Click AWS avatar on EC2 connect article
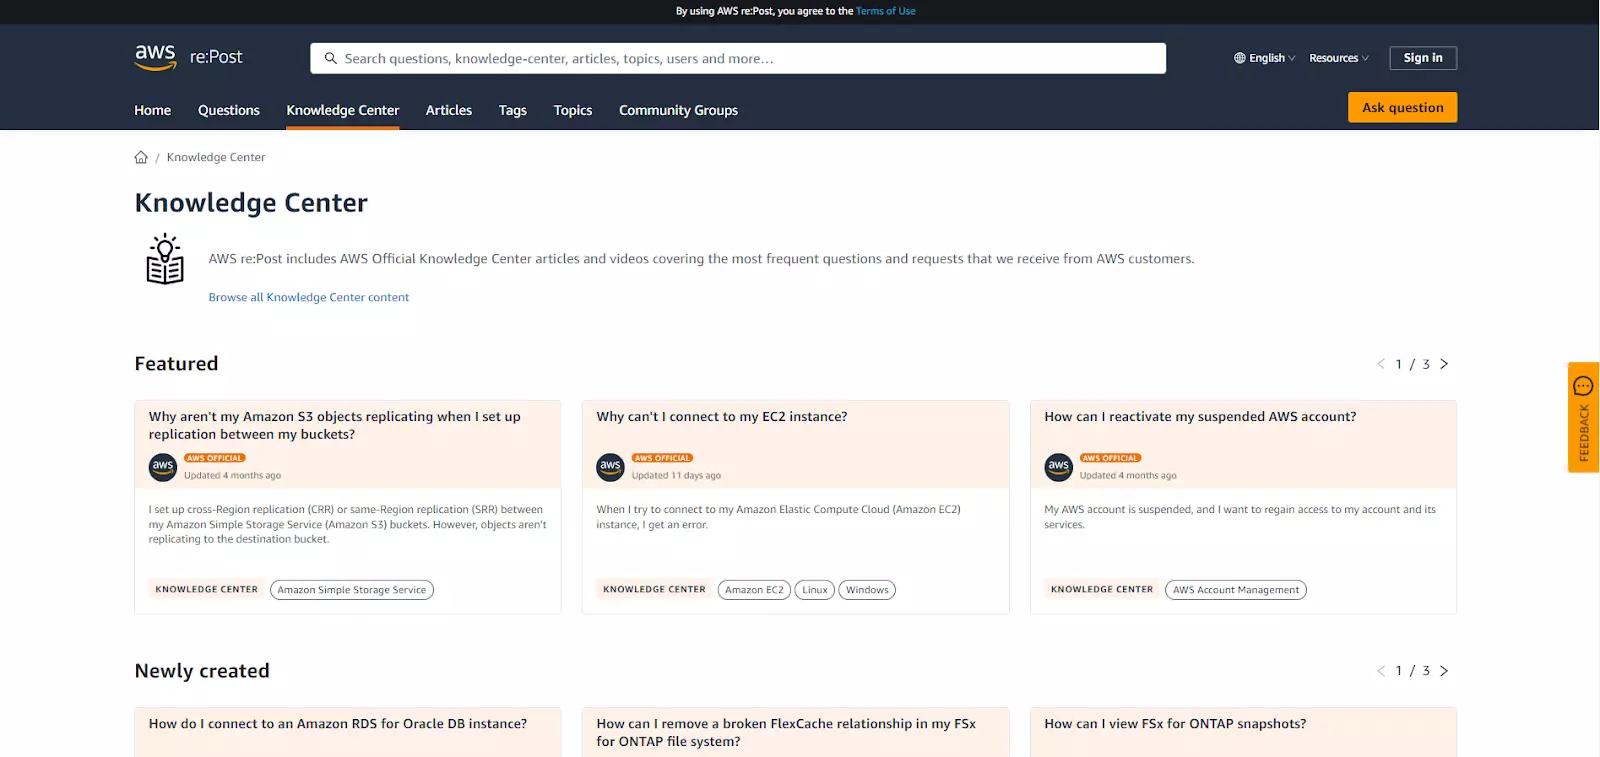The height and width of the screenshot is (757, 1600). pyautogui.click(x=610, y=466)
